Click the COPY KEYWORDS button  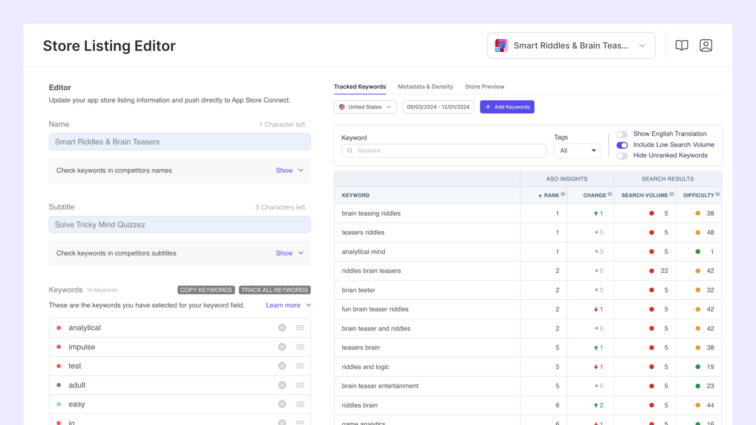coord(206,290)
